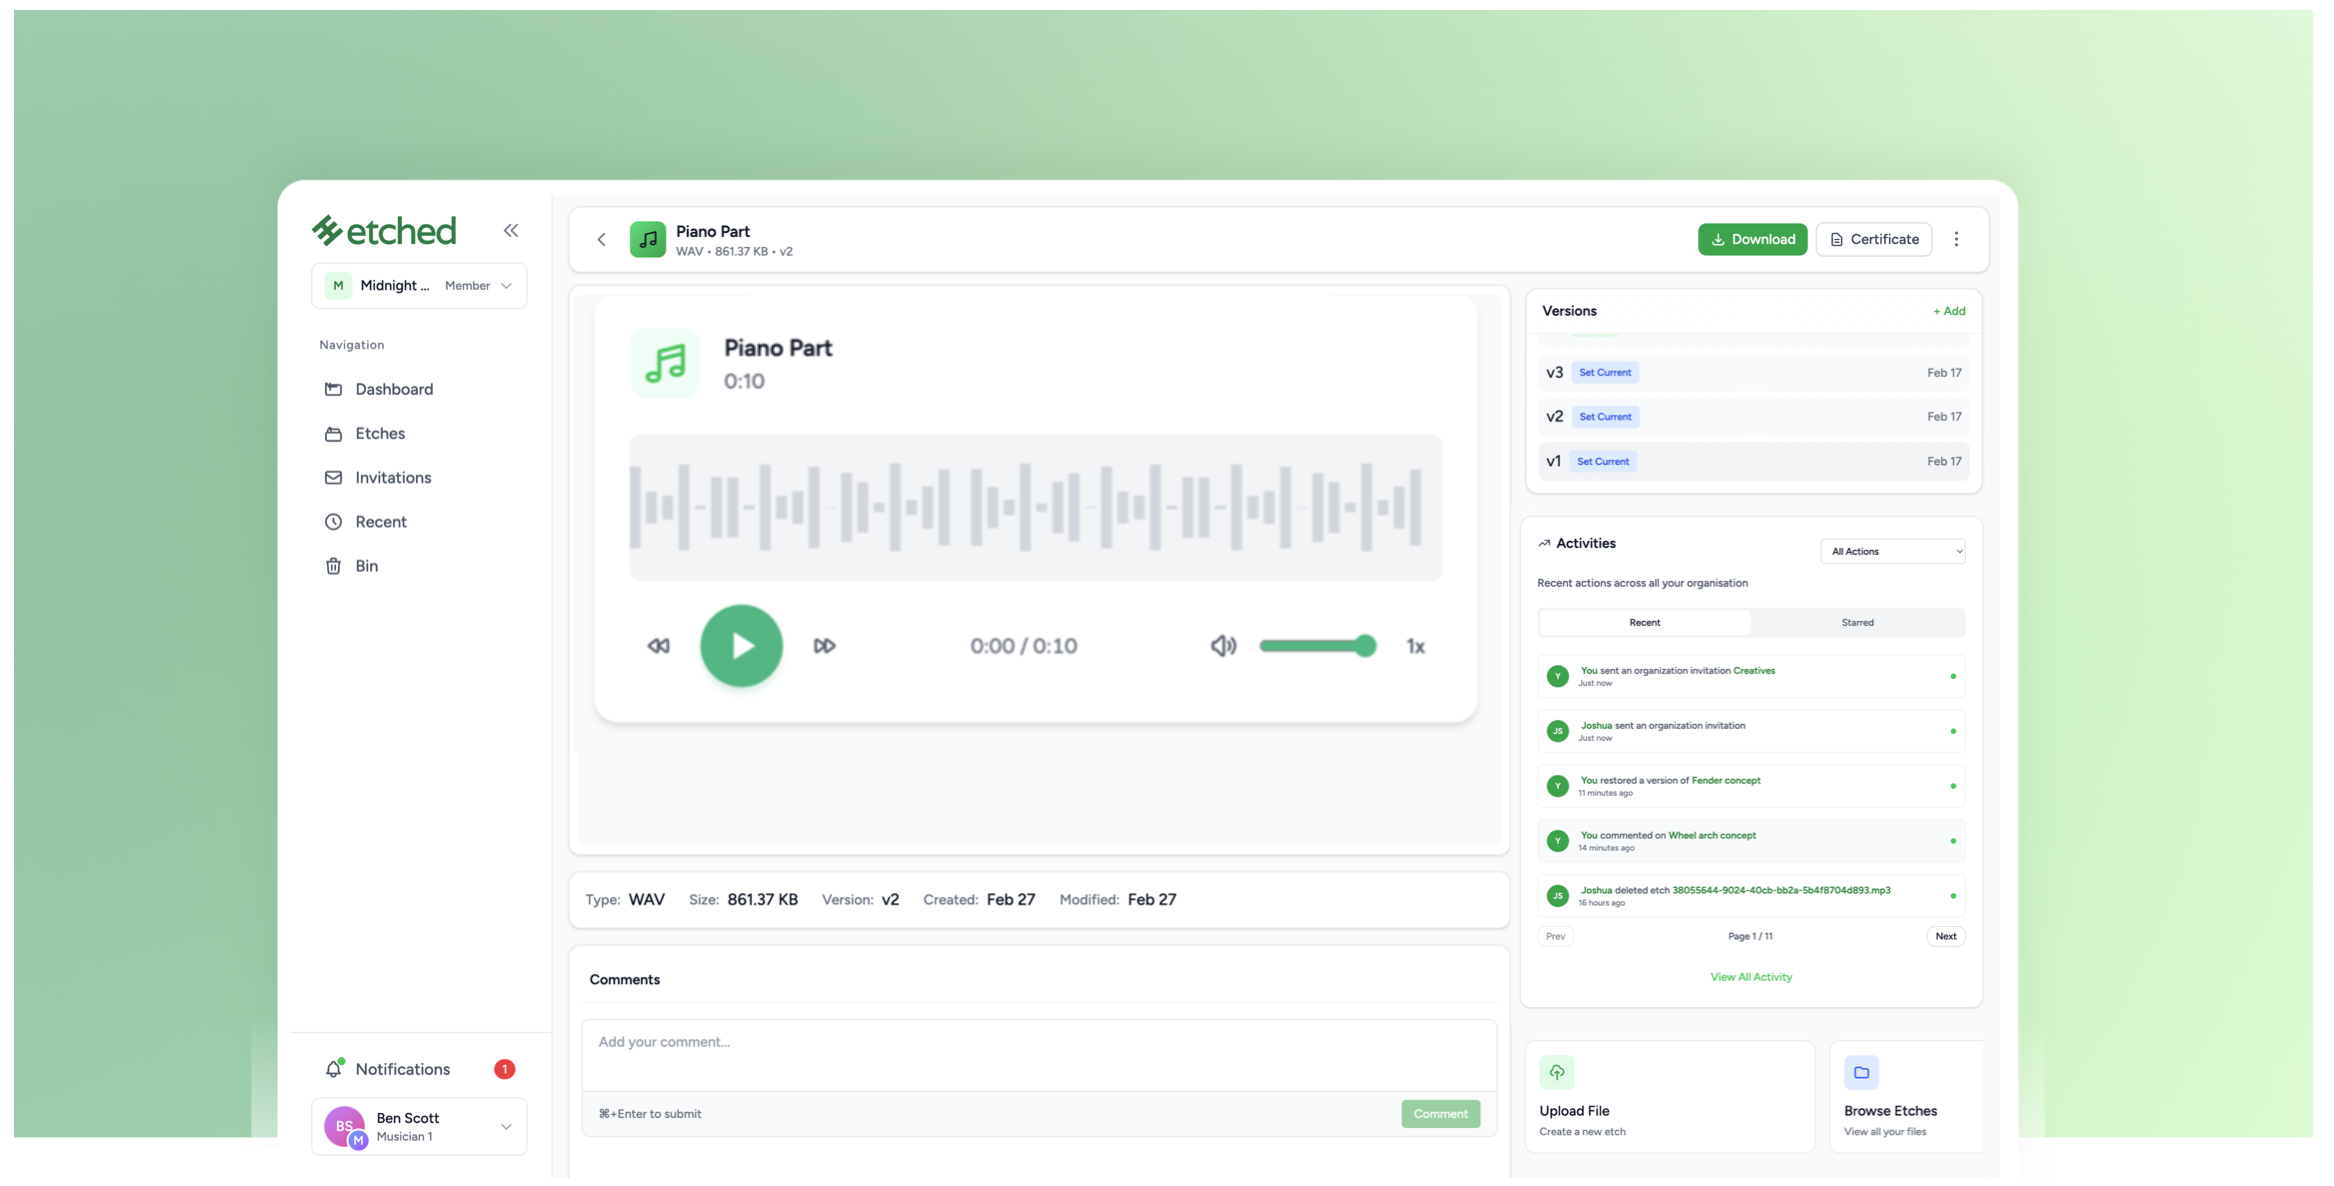This screenshot has height=1186, width=2334.
Task: Open the three-dot more options menu
Action: click(1956, 239)
